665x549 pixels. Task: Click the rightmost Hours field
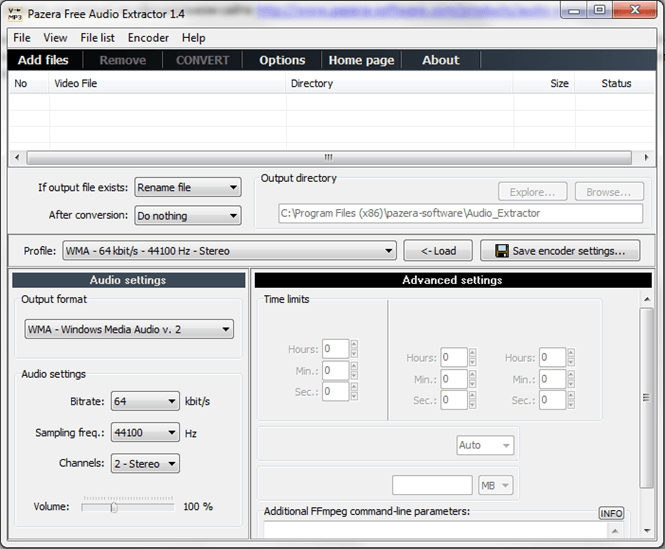point(552,357)
